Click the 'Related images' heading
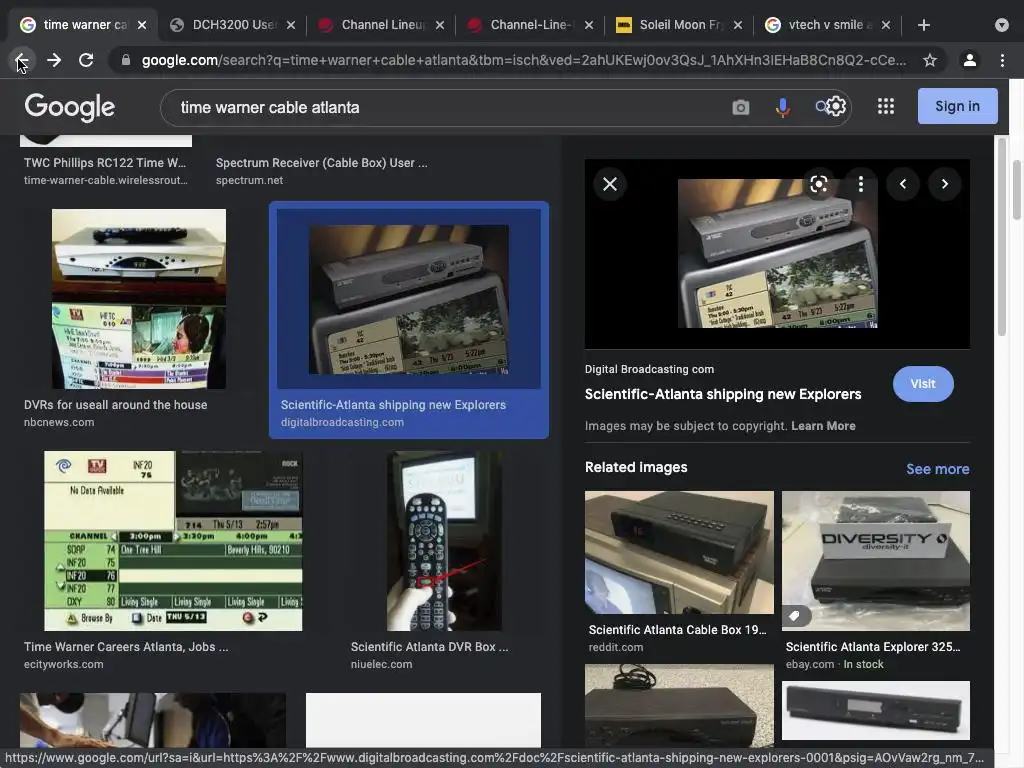The image size is (1024, 768). click(x=636, y=468)
